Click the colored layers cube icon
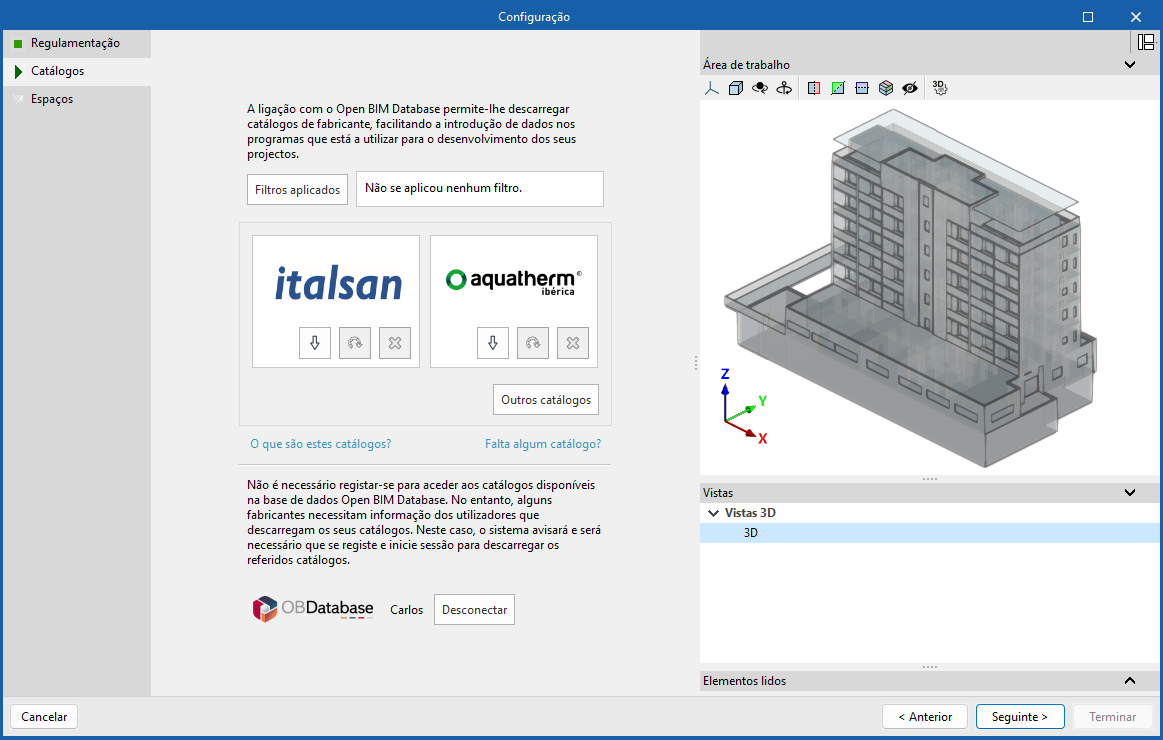 pyautogui.click(x=885, y=88)
